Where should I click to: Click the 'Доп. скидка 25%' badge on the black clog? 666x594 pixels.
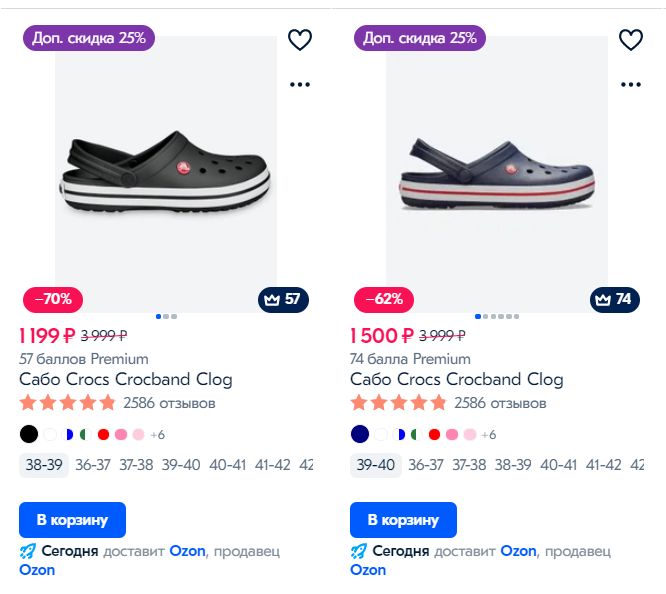tap(89, 38)
